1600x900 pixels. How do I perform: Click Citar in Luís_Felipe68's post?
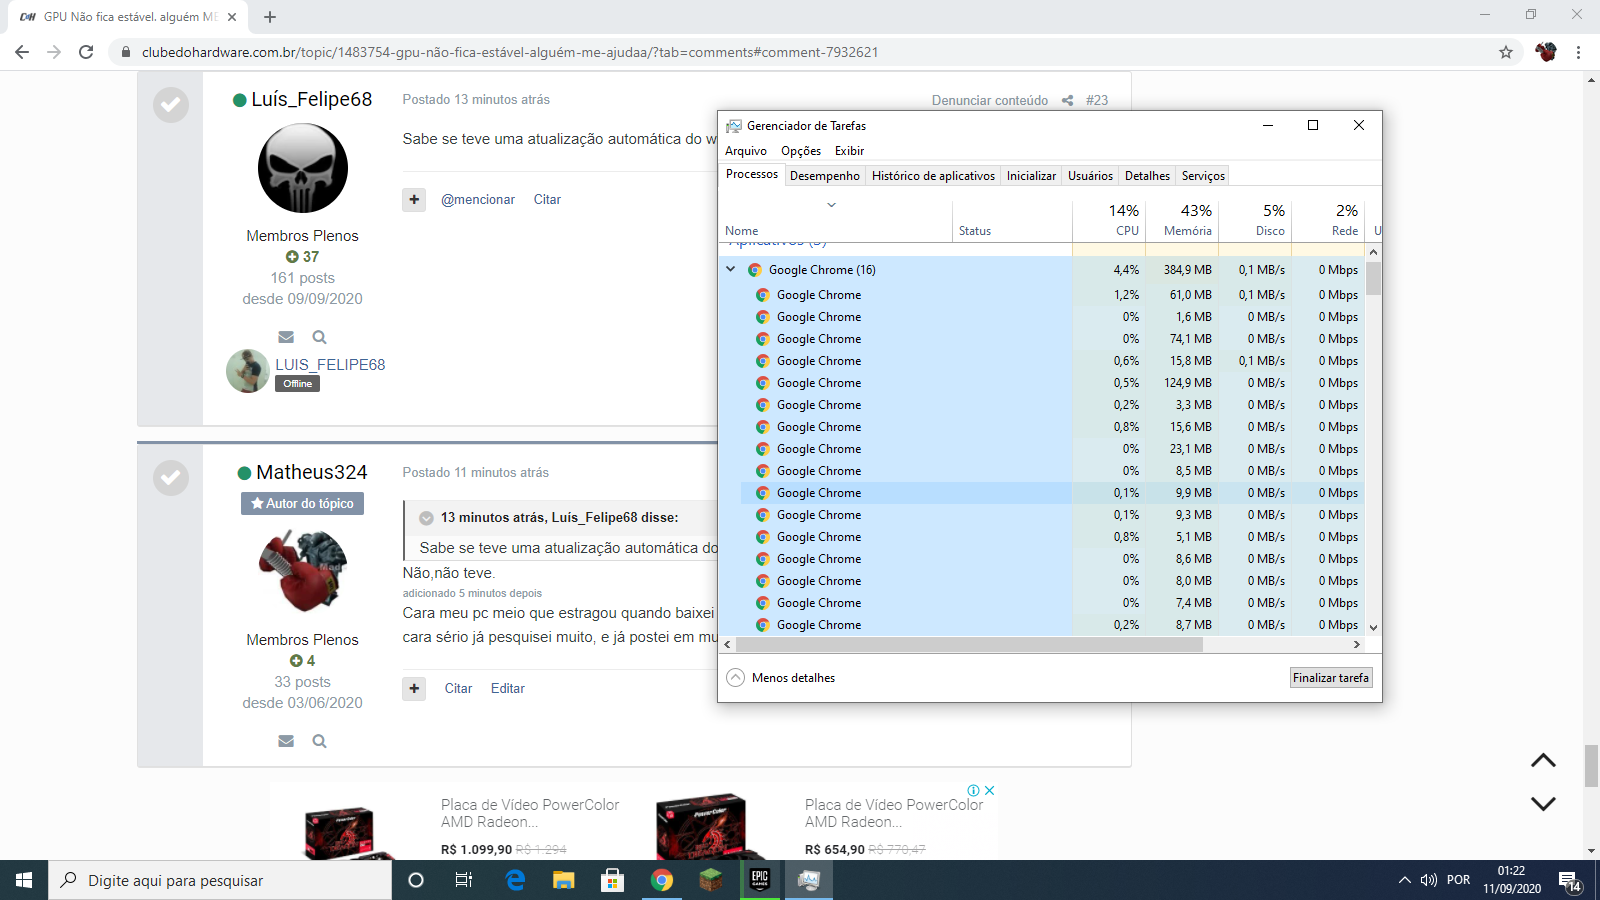click(x=547, y=199)
